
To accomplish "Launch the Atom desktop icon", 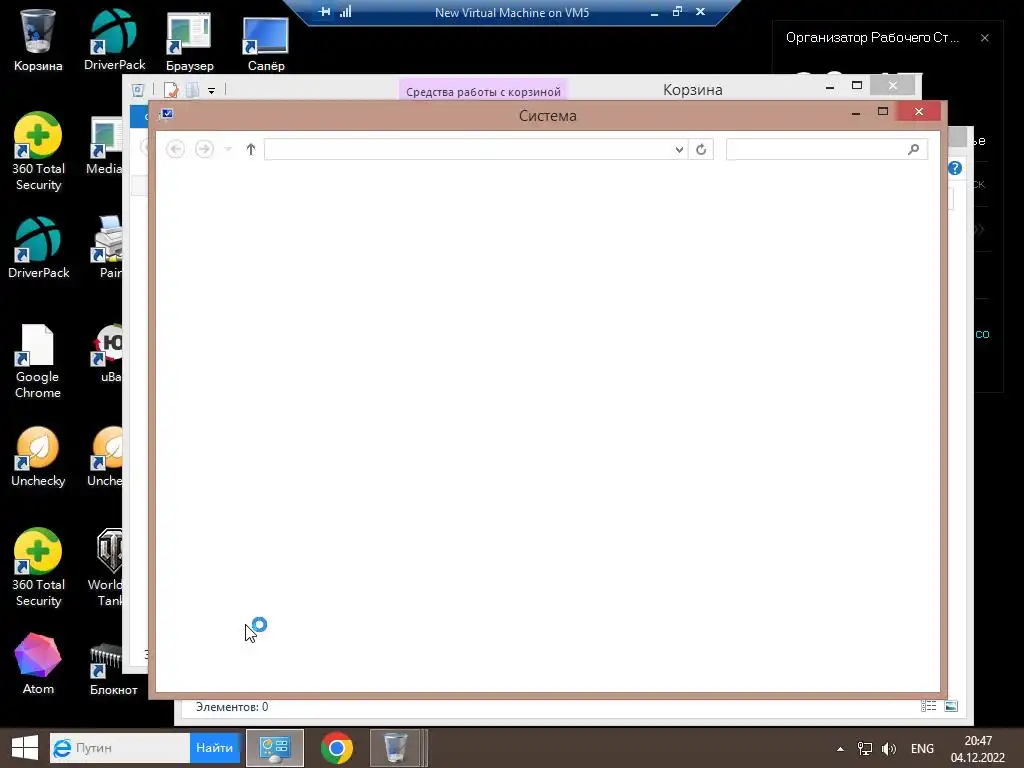I will [x=38, y=664].
